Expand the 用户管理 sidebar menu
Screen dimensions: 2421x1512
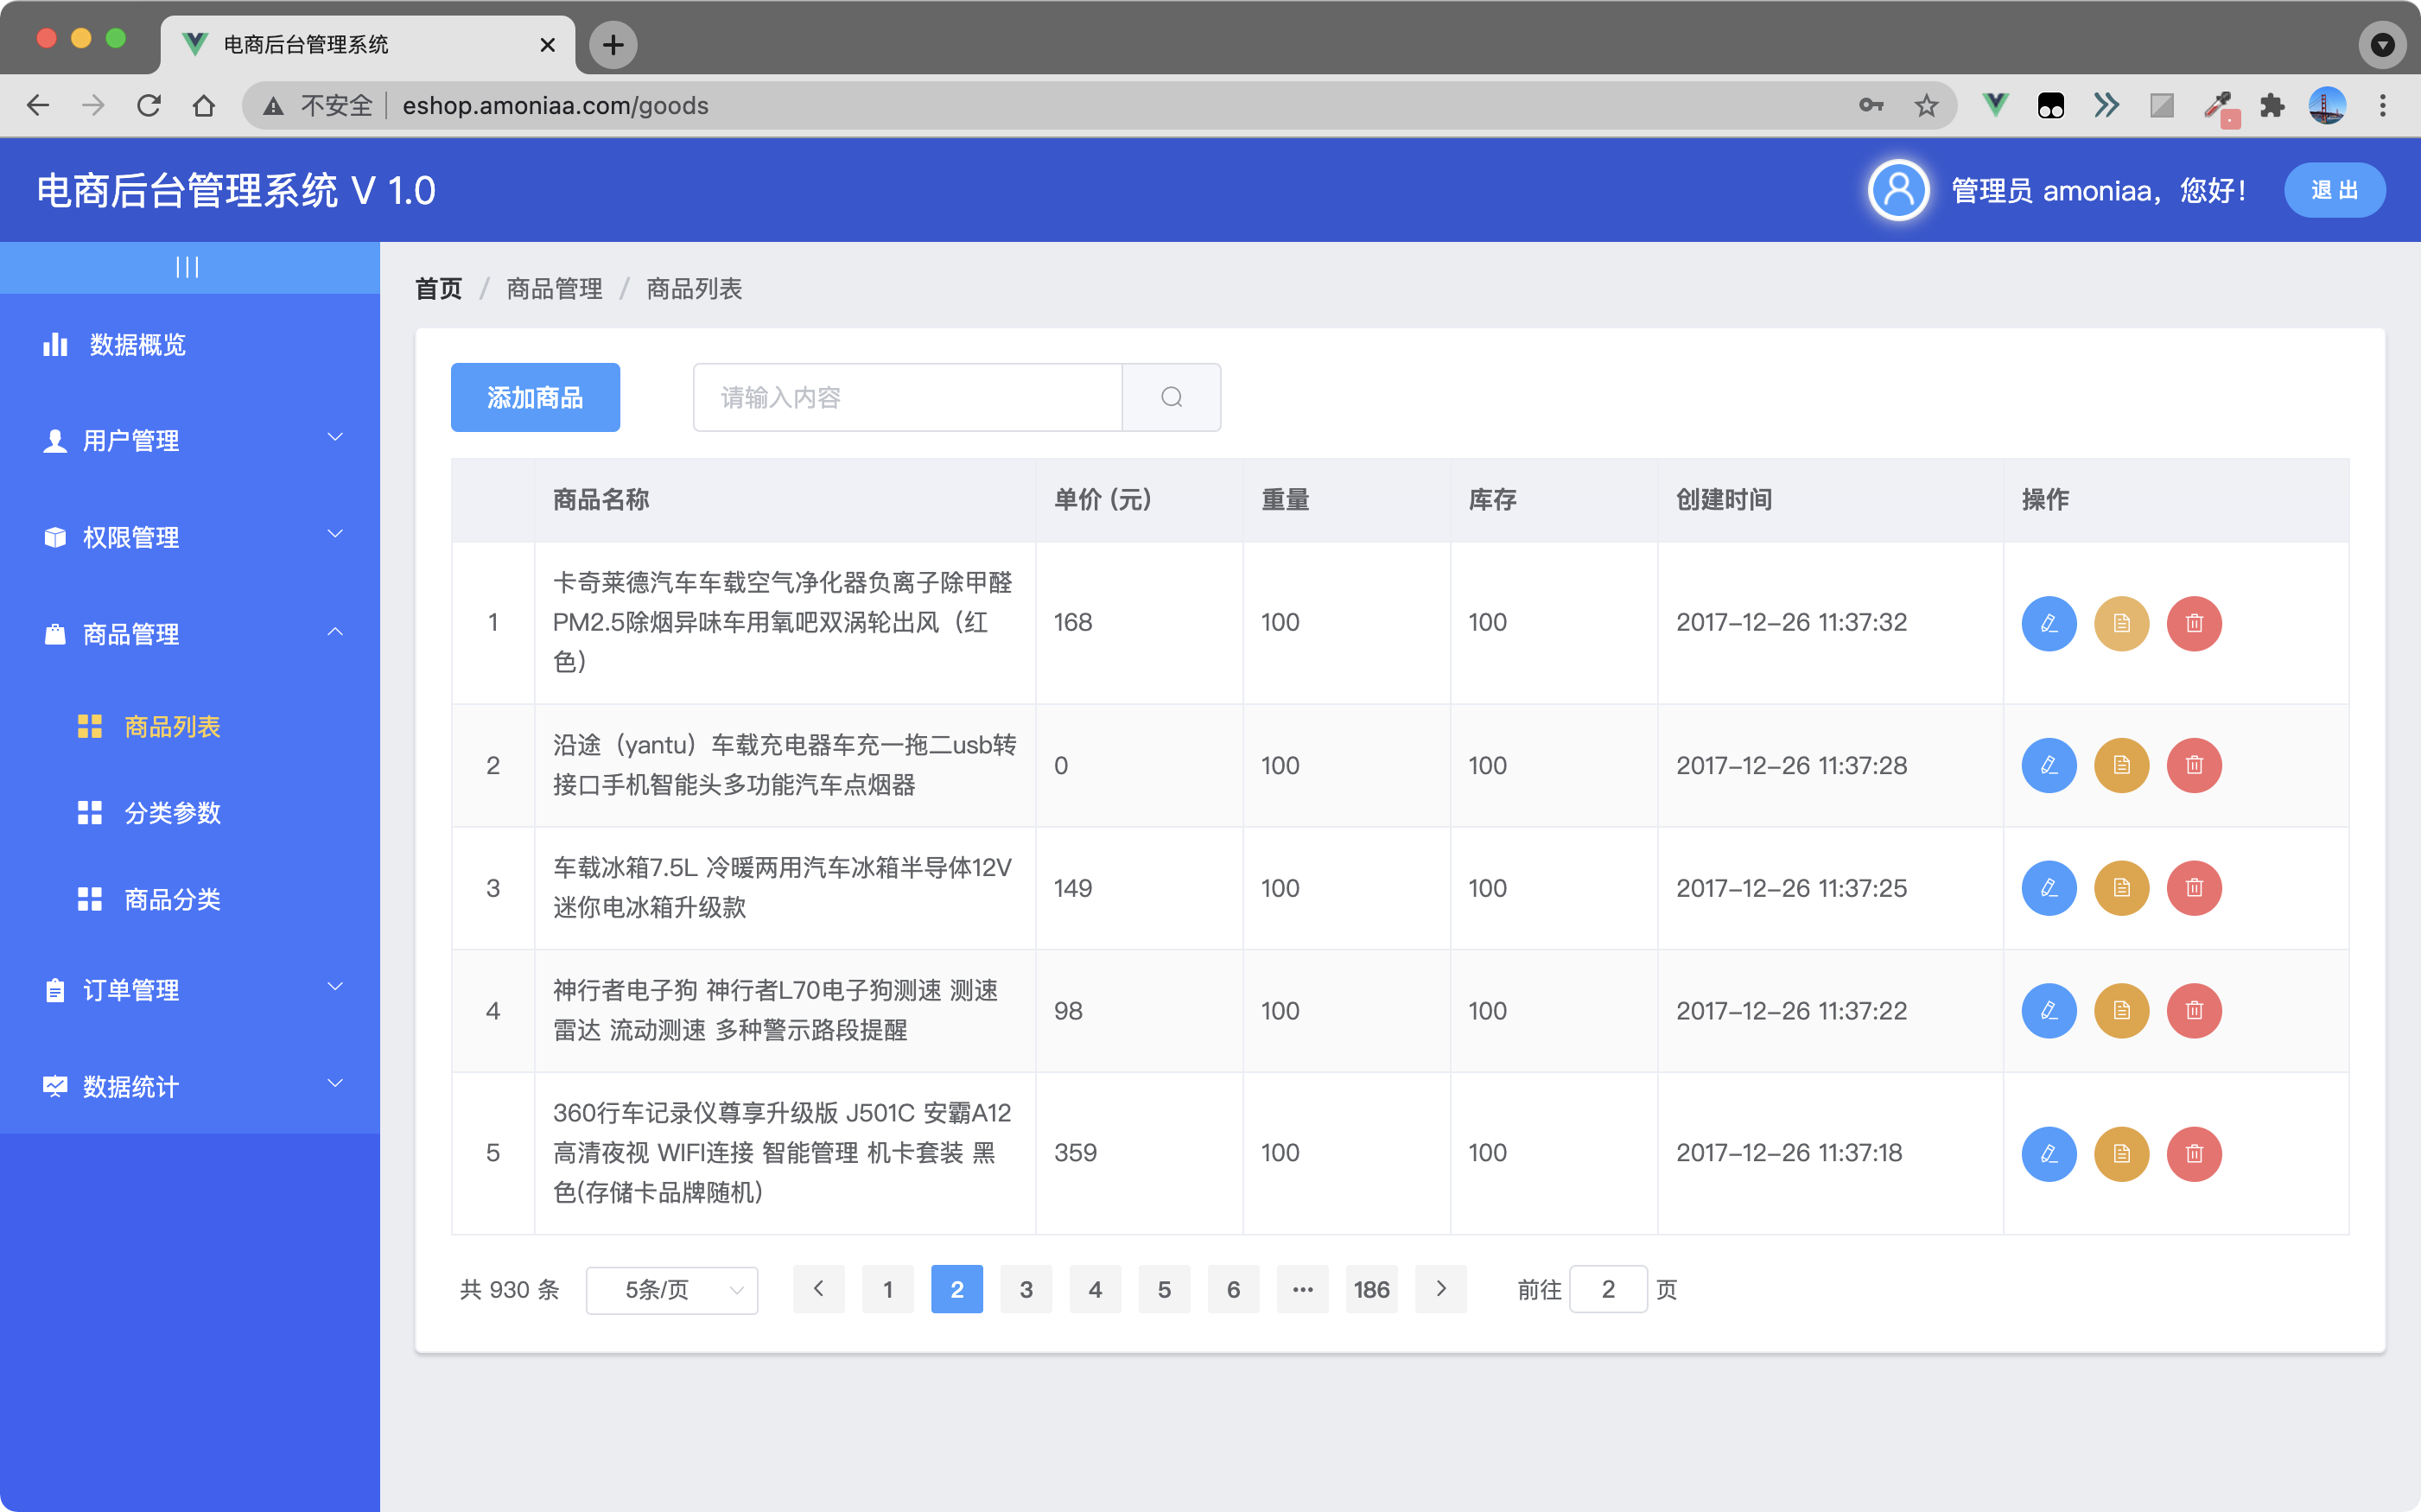190,440
